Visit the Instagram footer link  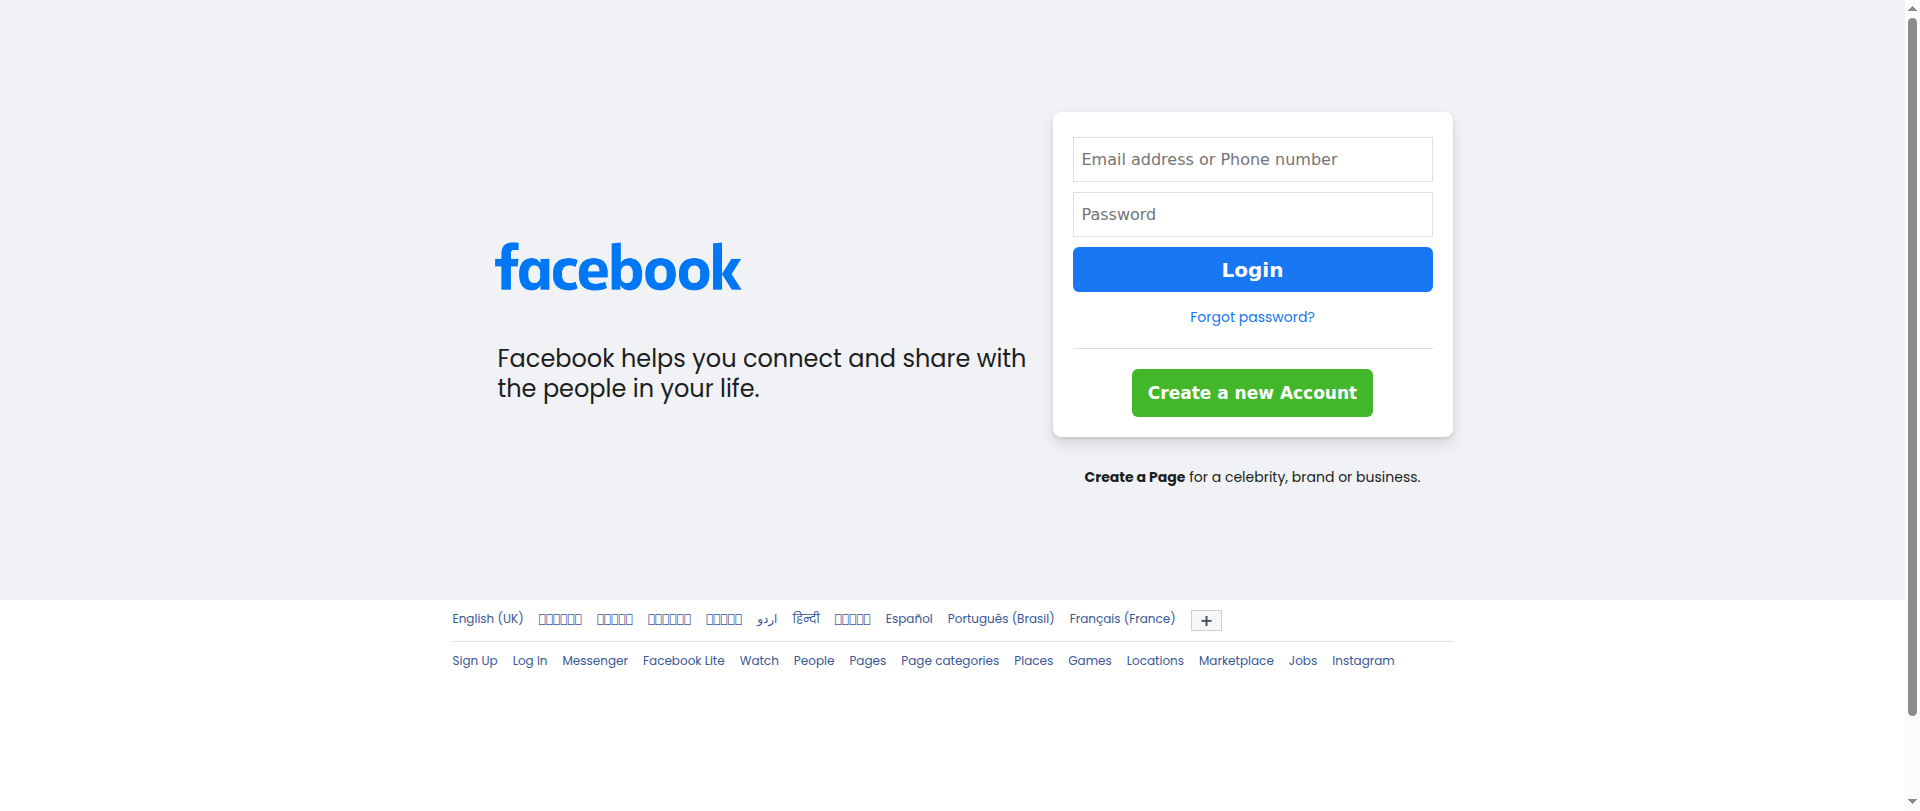(x=1362, y=661)
